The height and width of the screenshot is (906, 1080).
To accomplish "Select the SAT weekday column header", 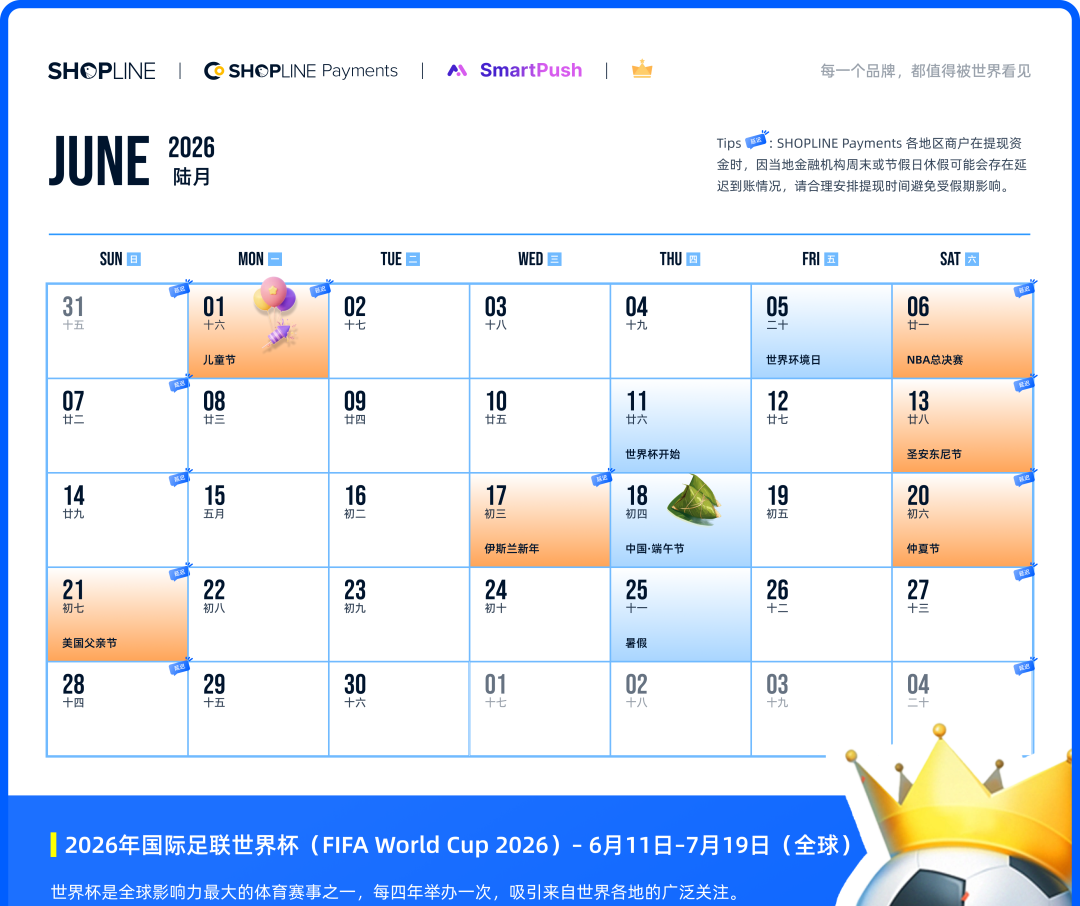I will [x=958, y=259].
